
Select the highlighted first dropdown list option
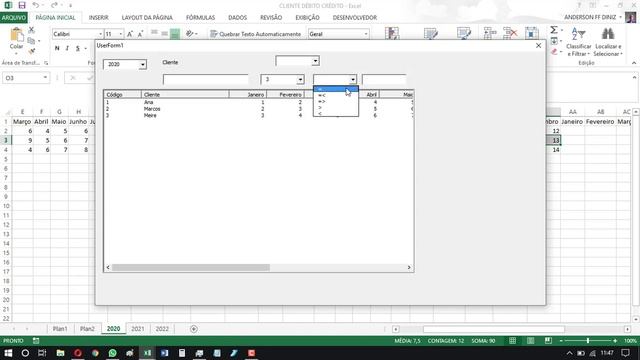(x=336, y=89)
